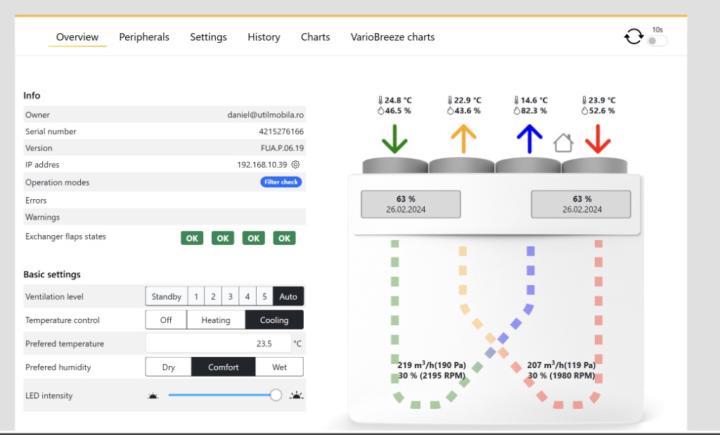Click the left filter 63 % panel
Viewport: 720px width, 435px height.
point(411,204)
